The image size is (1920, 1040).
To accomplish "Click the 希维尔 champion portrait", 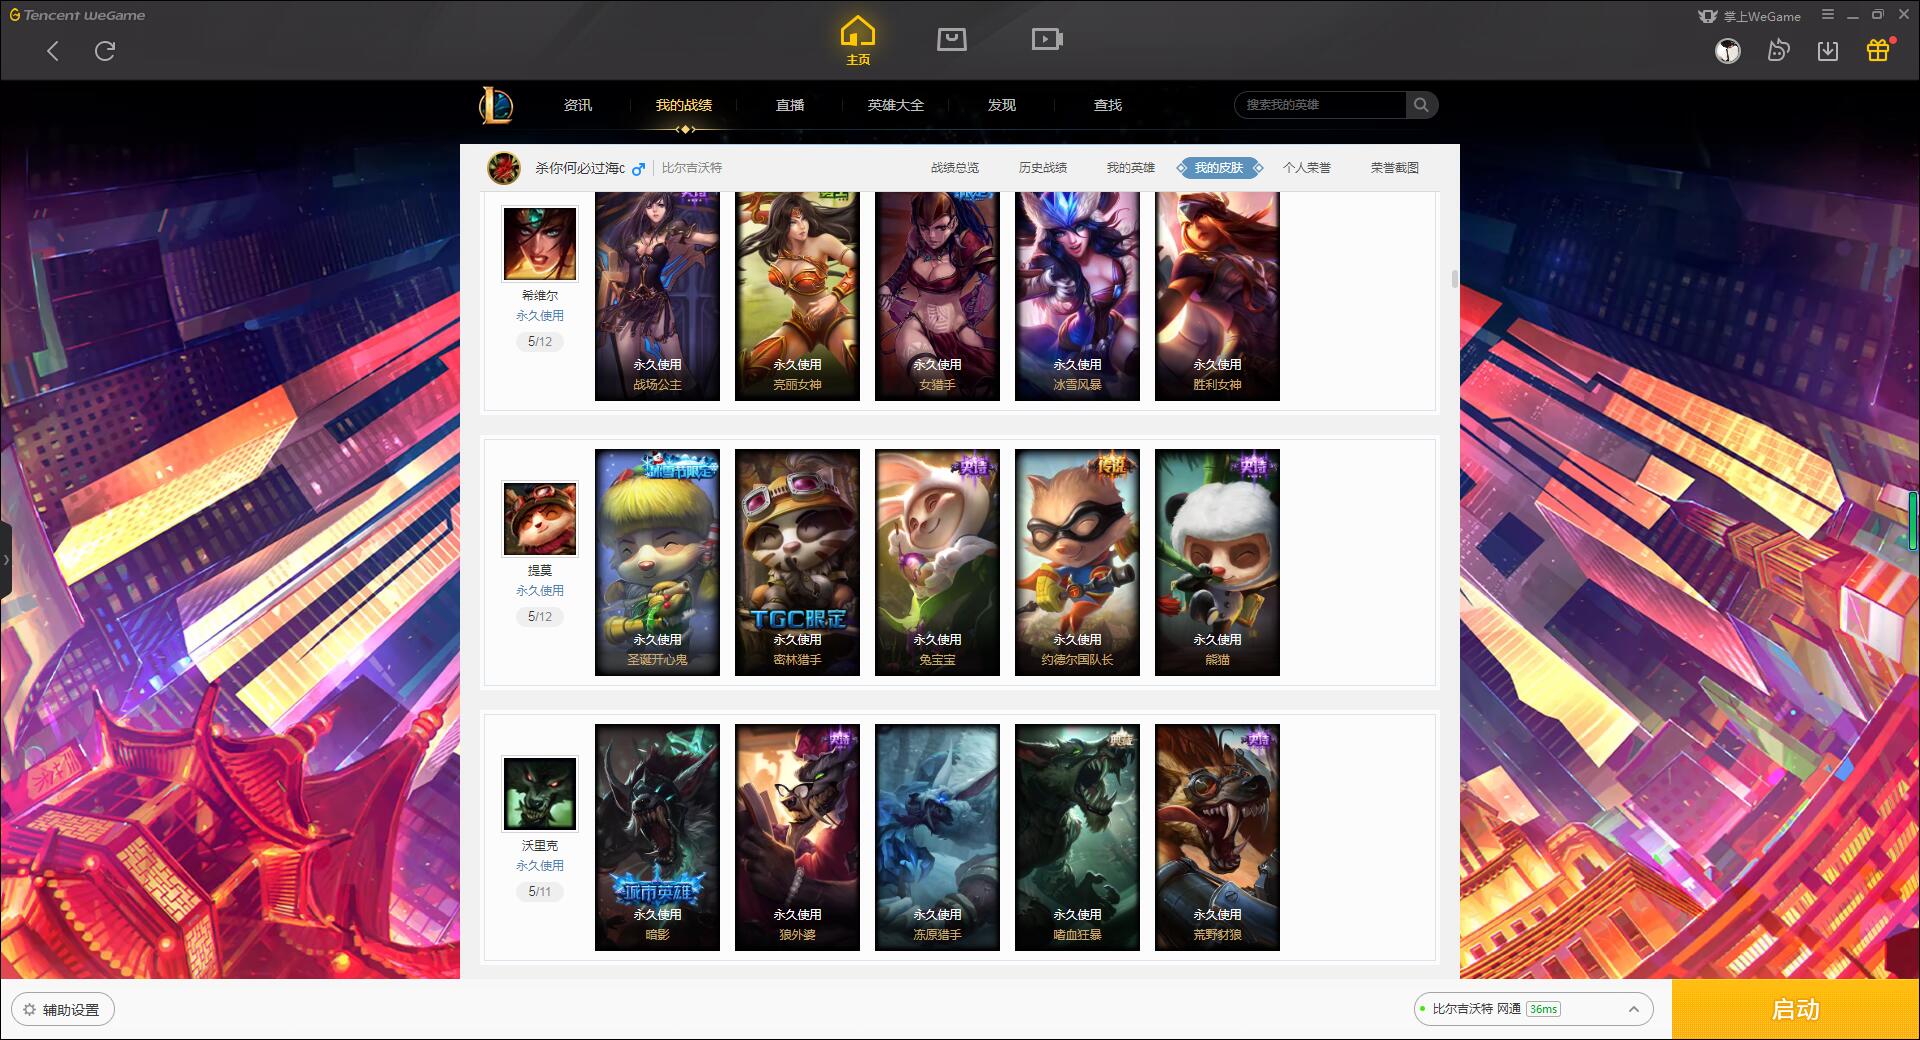I will [540, 245].
